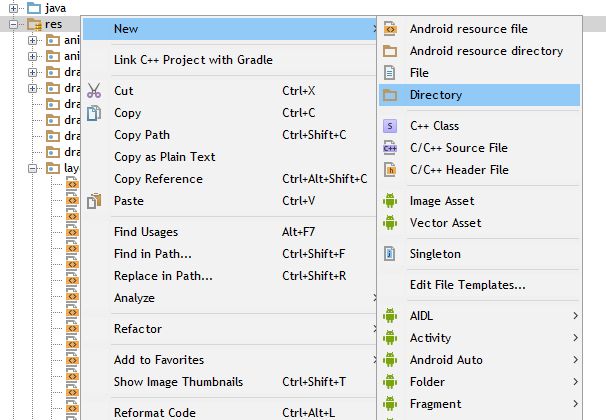Select Image Asset option
Viewport: 606px width, 420px height.
point(479,201)
